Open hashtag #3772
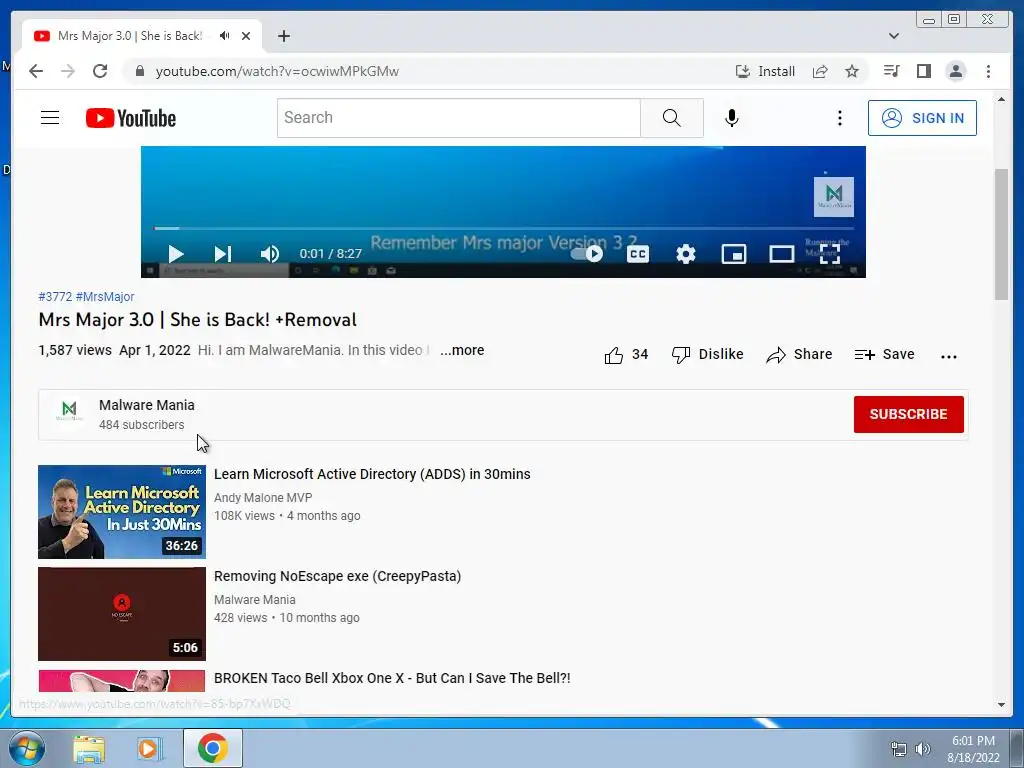The image size is (1024, 768). 55,296
